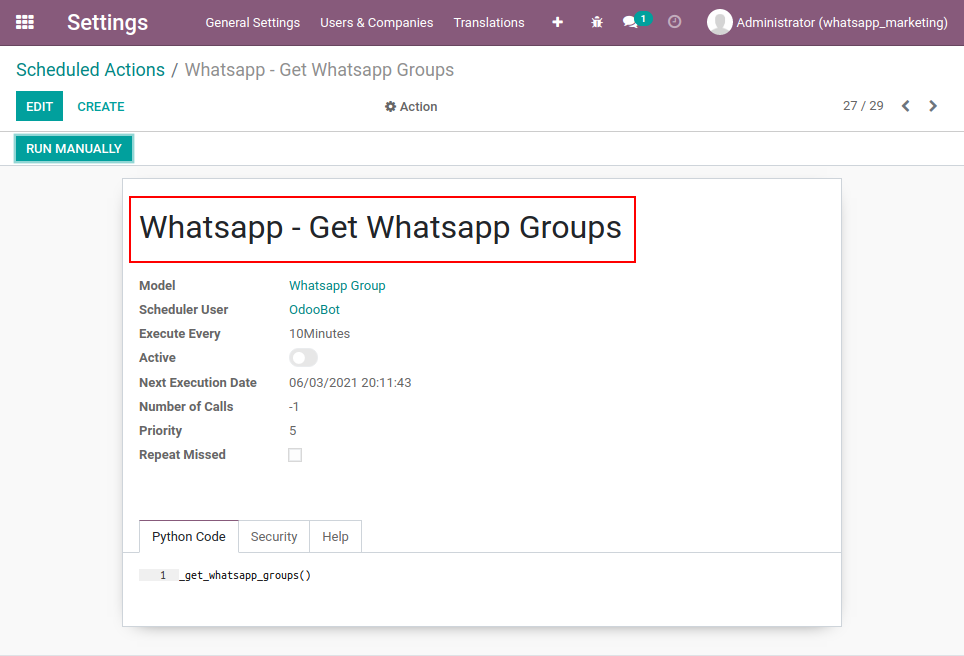
Task: Open the conversations chat icon
Action: (x=630, y=22)
